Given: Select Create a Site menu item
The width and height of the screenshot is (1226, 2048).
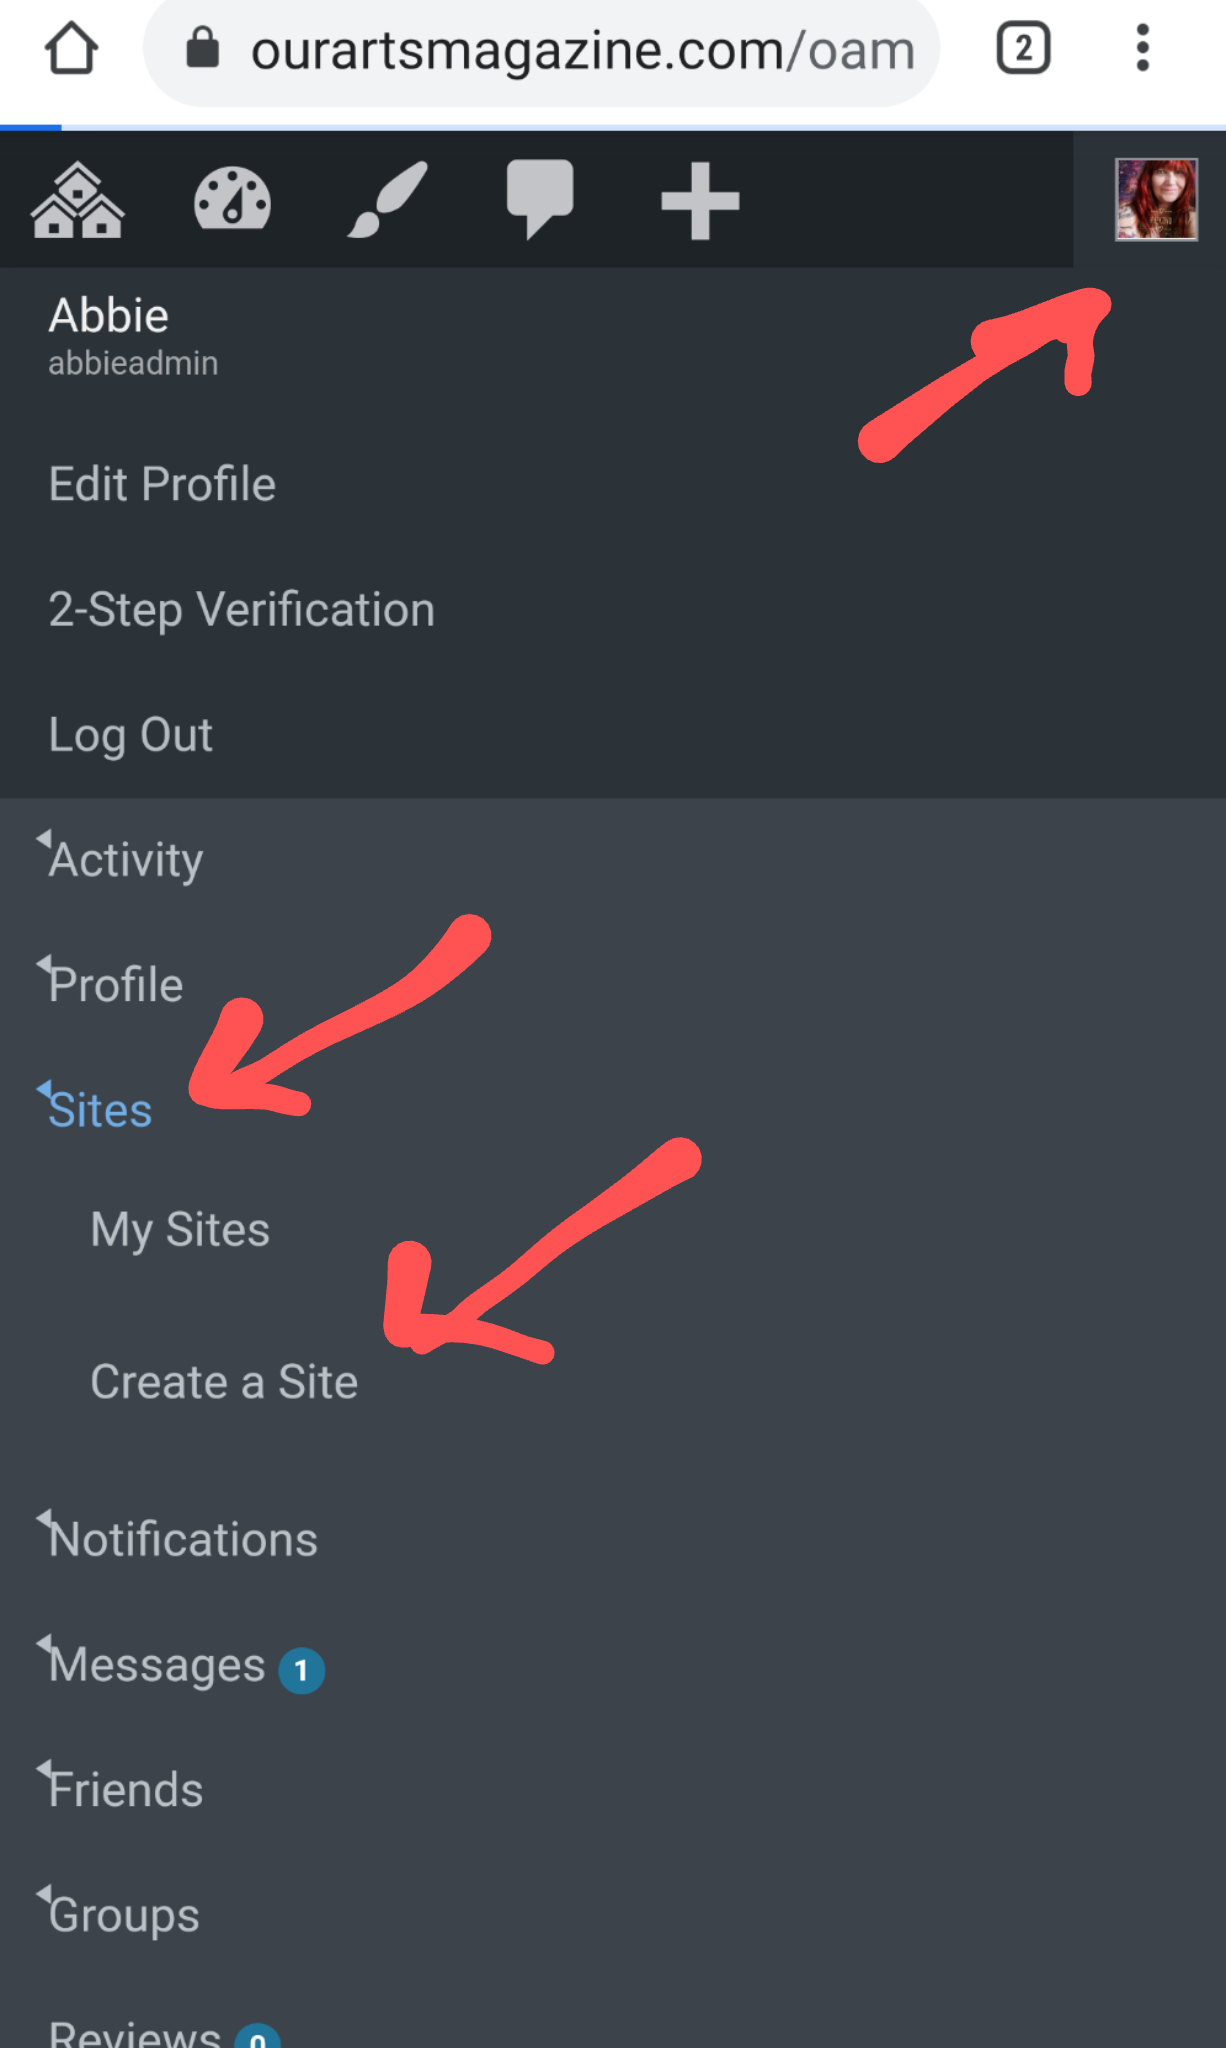Looking at the screenshot, I should pos(224,1382).
